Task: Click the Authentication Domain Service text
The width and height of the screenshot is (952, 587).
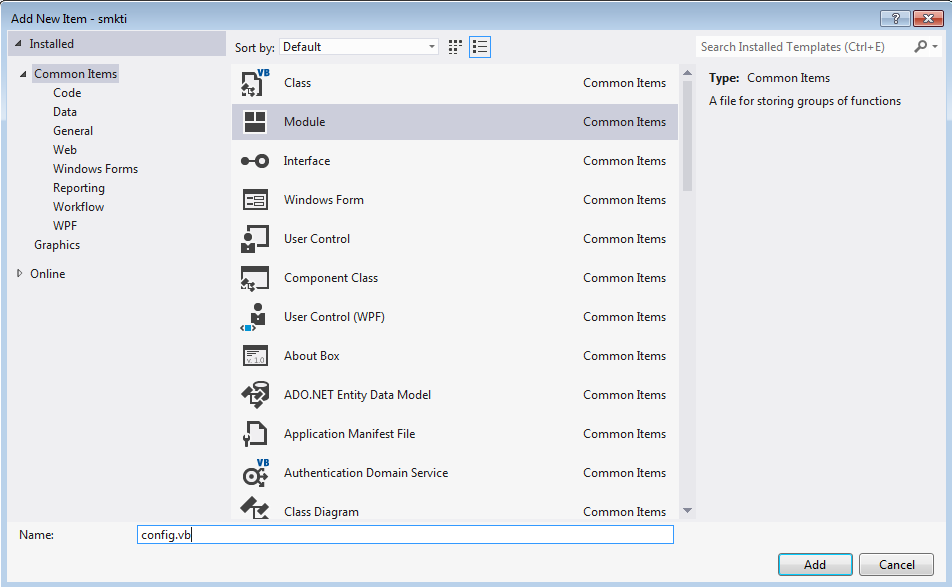Action: tap(366, 473)
